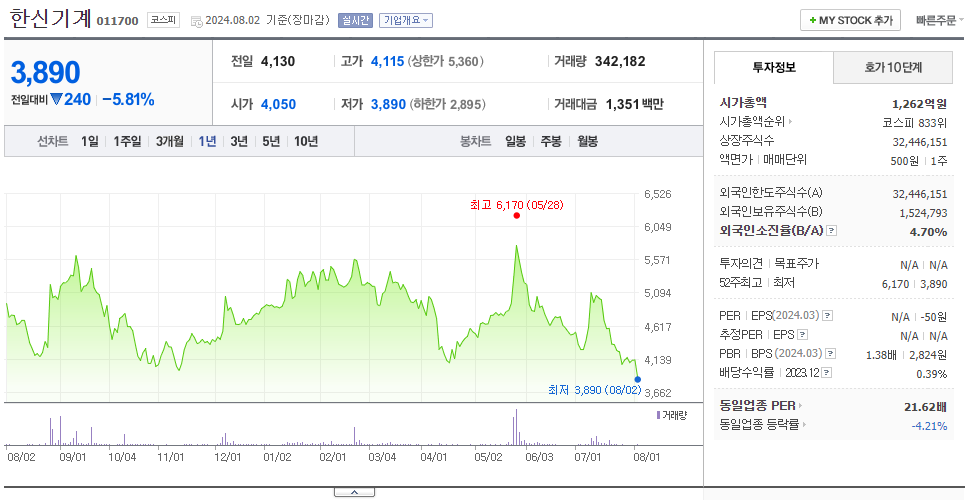Click the calendar icon beside 2024.08.02

click(196, 21)
